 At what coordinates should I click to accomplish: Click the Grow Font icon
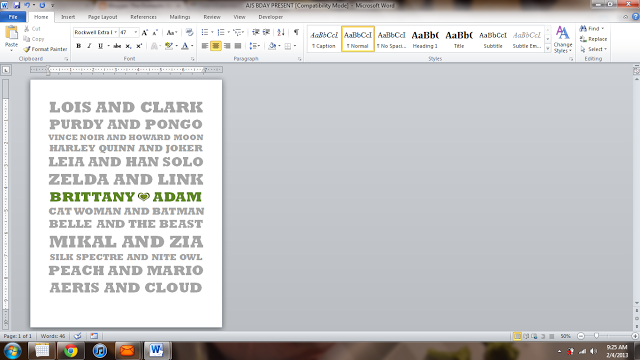tap(144, 32)
